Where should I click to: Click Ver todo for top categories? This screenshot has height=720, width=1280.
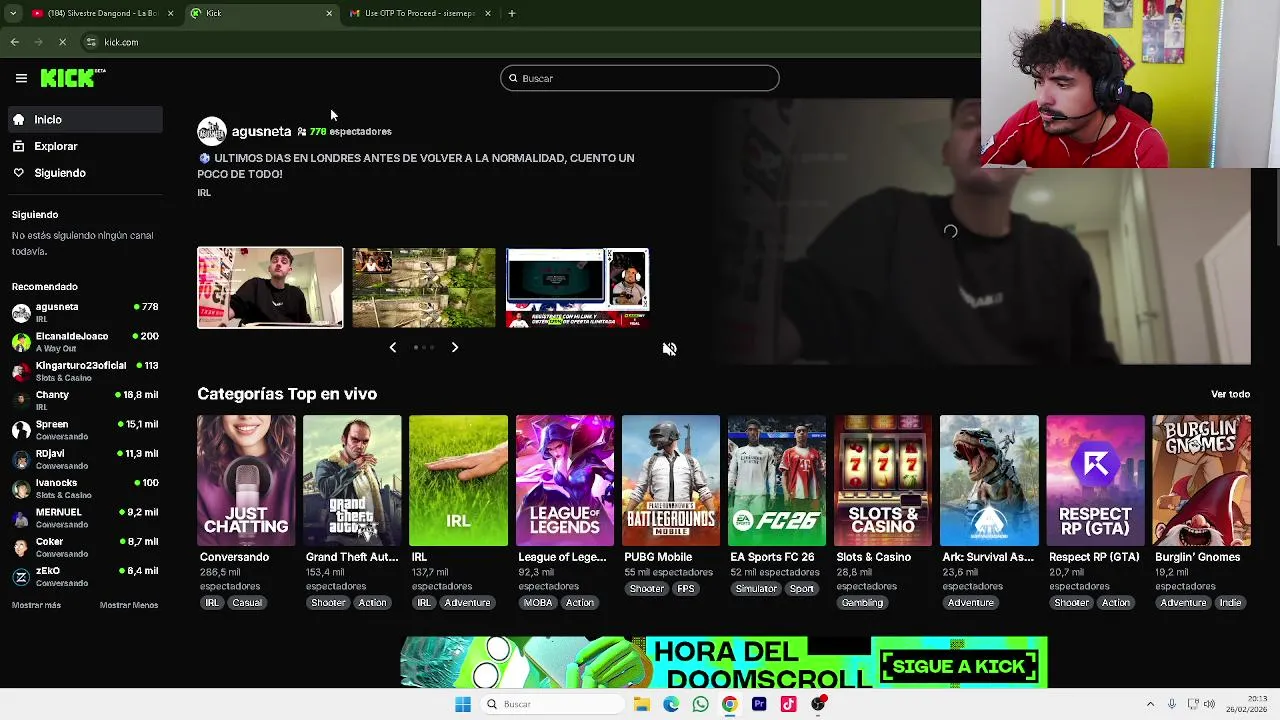pos(1230,394)
